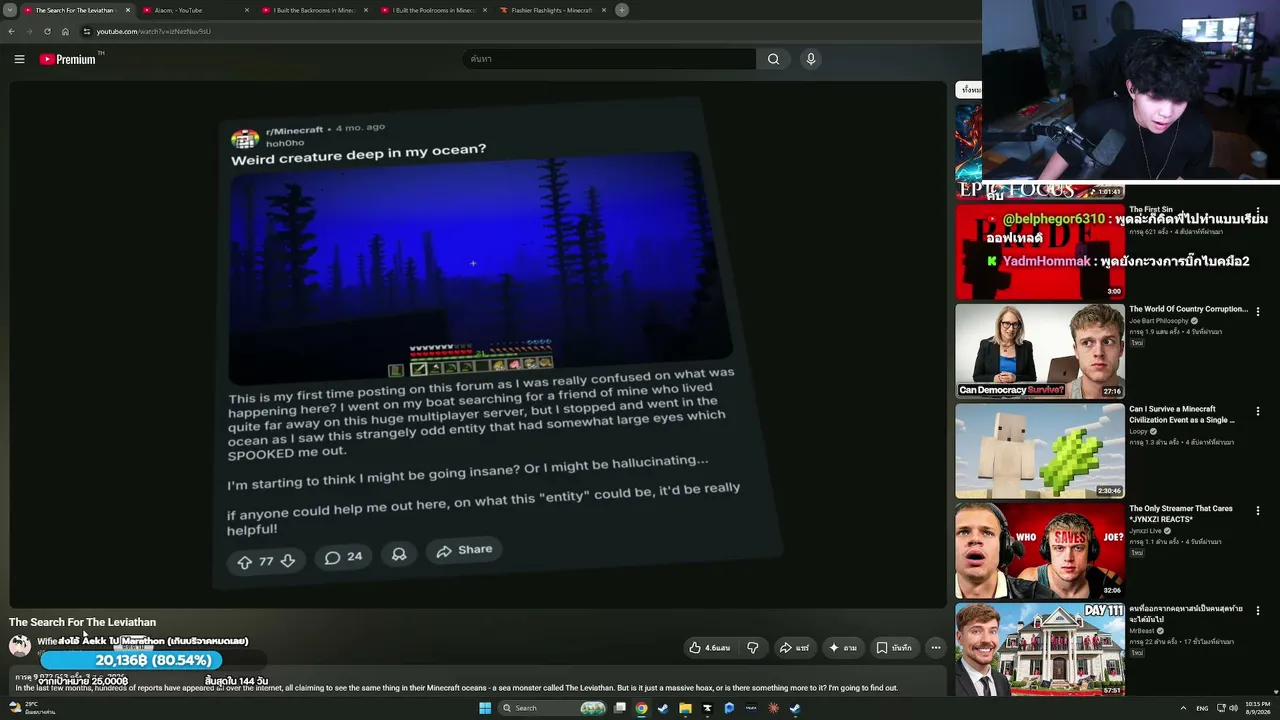Switch input language via ENG indicator
Viewport: 1280px width, 720px height.
click(x=1202, y=708)
